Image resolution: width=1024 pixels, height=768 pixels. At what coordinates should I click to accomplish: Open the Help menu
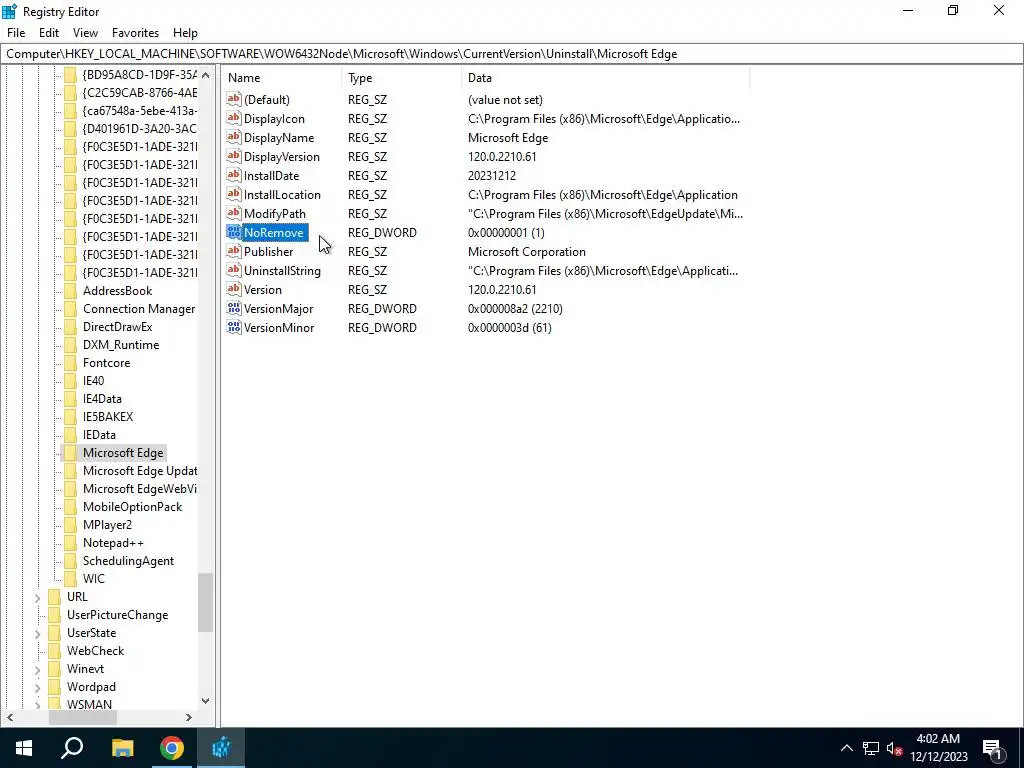click(x=185, y=33)
